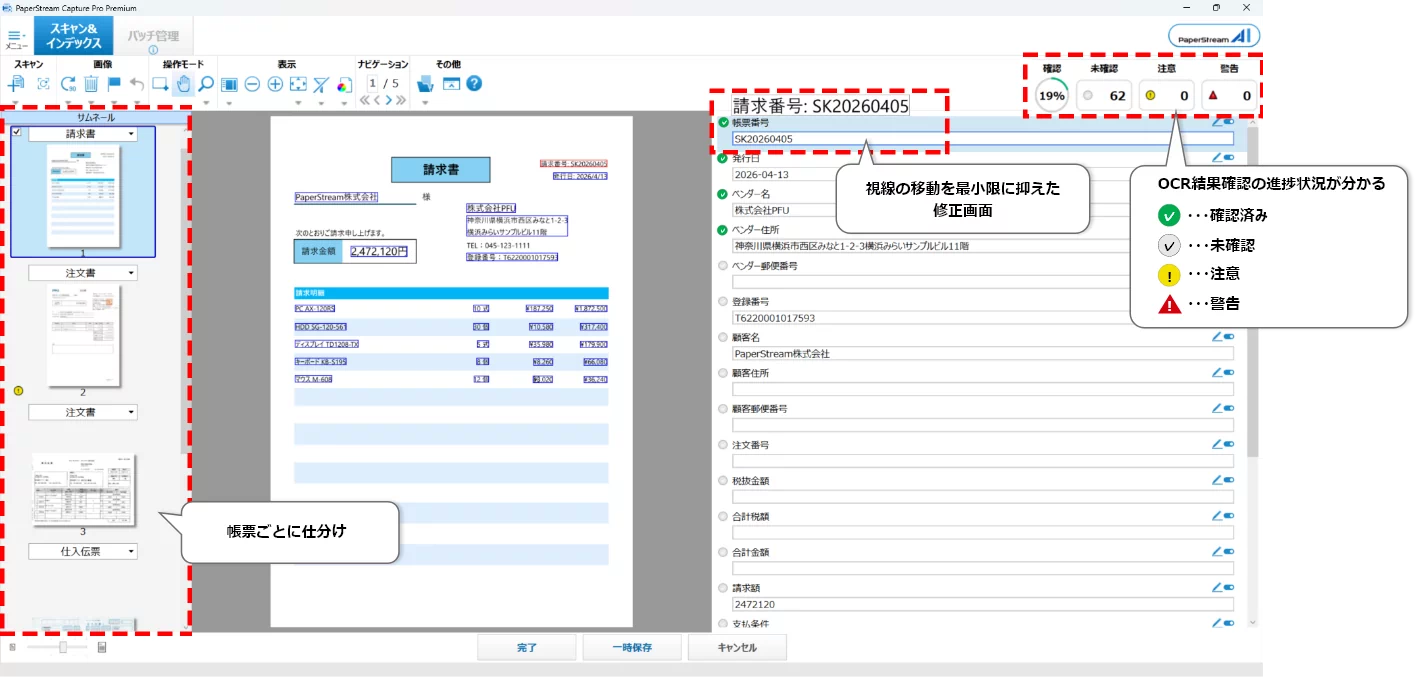This screenshot has height=677, width=1416.
Task: Select the magnifier tool in 操作モード
Action: click(x=205, y=84)
